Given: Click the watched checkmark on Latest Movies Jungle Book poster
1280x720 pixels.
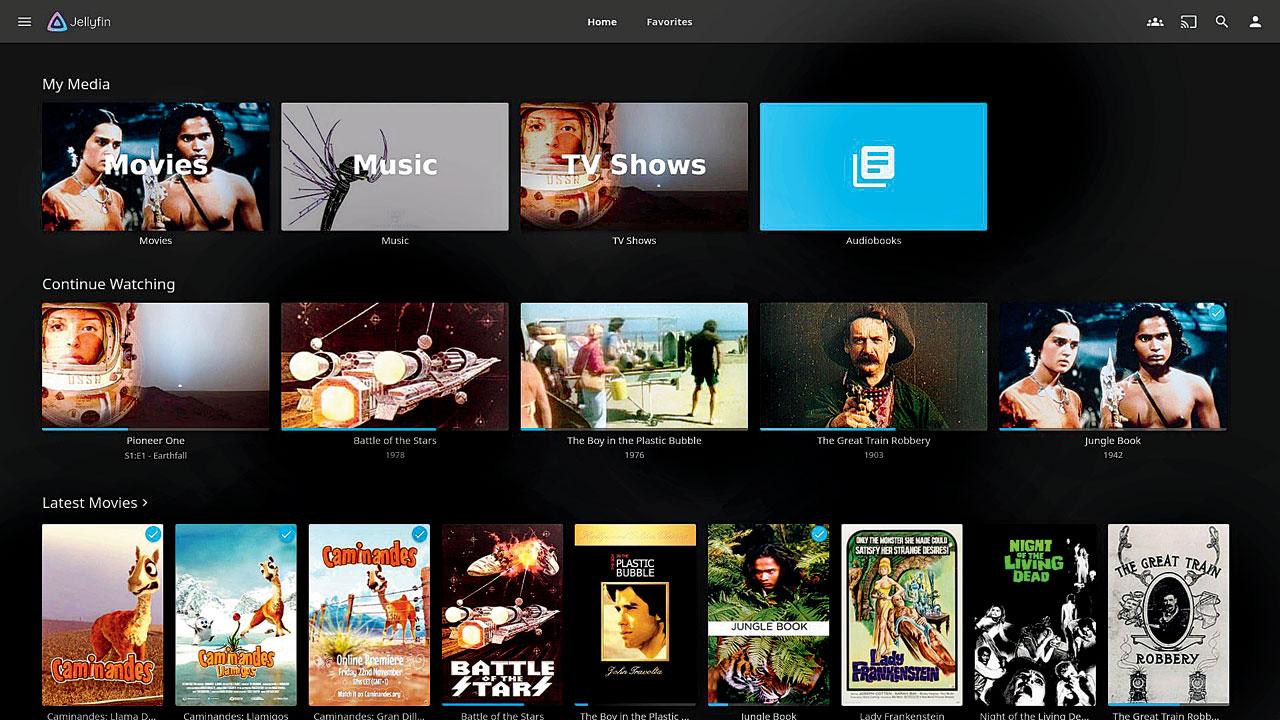Looking at the screenshot, I should click(x=819, y=535).
